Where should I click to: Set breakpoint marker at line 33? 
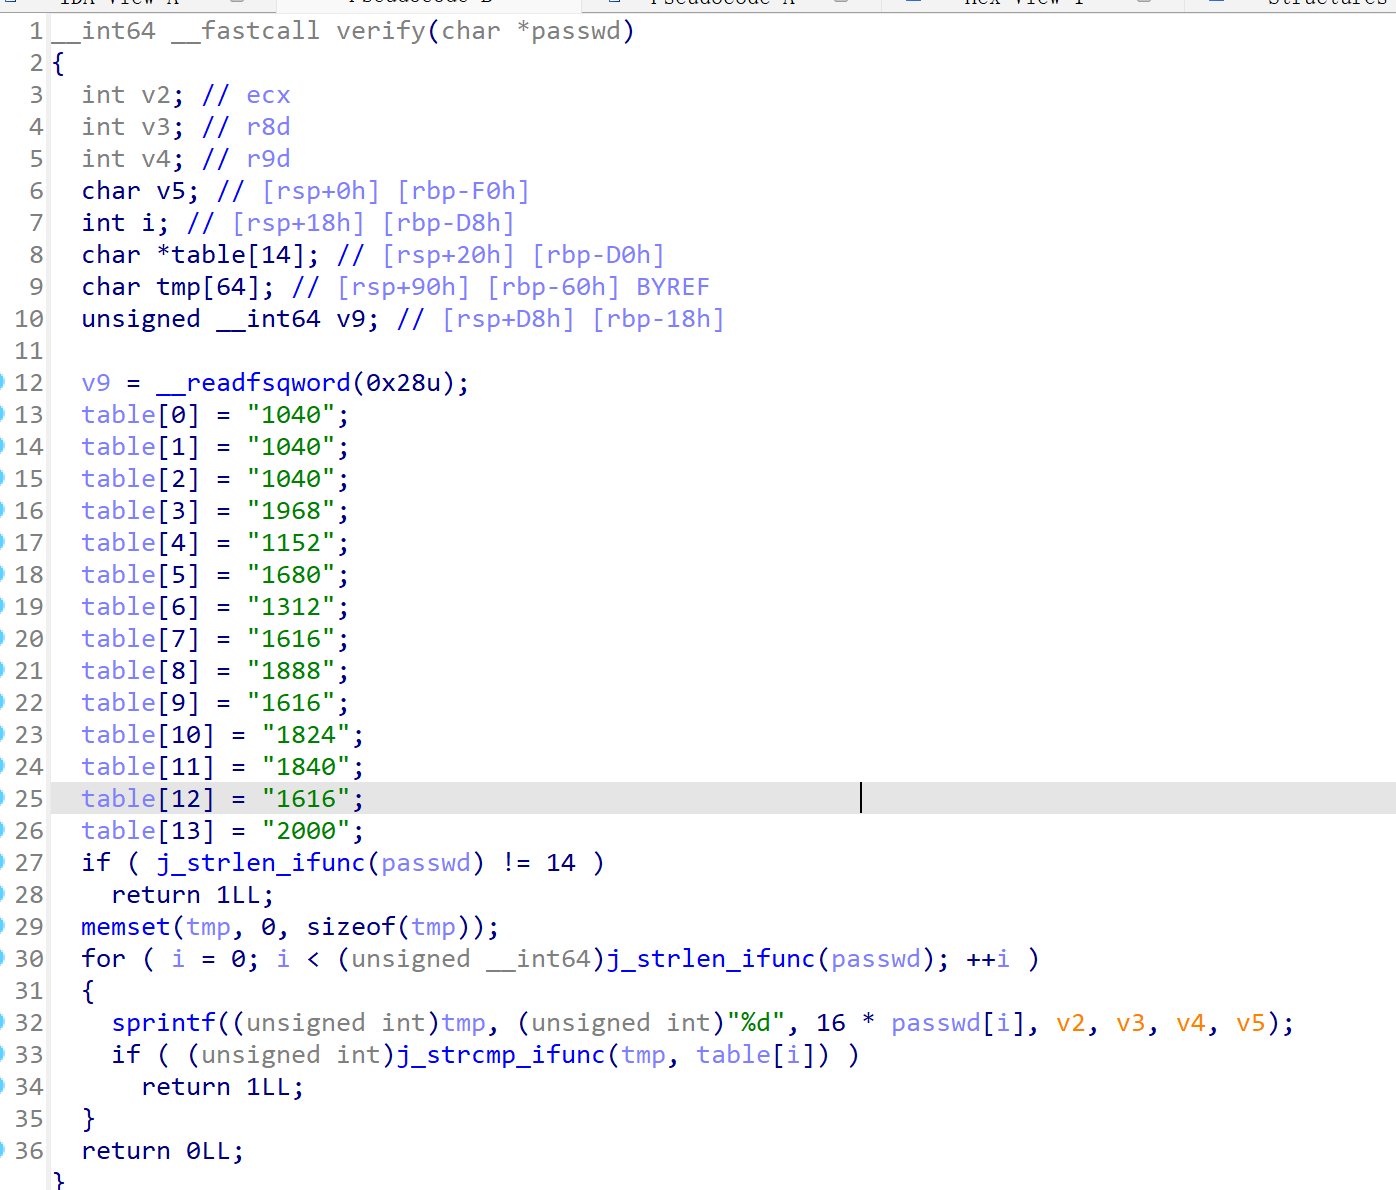tap(3, 1055)
